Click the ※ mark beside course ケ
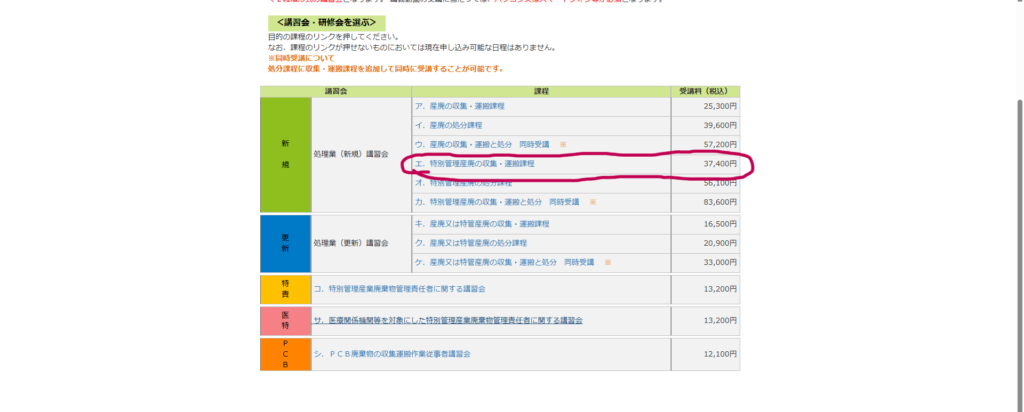1024x412 pixels. tap(607, 262)
